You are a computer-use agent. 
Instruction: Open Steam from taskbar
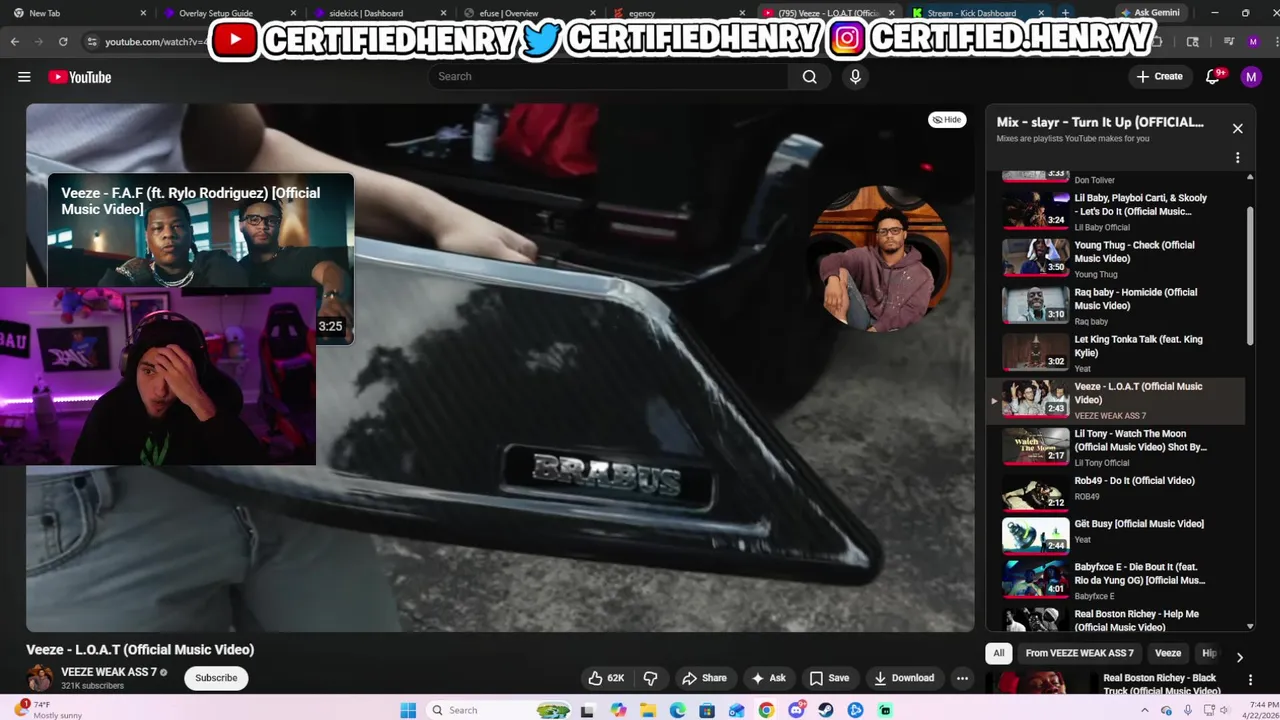826,710
